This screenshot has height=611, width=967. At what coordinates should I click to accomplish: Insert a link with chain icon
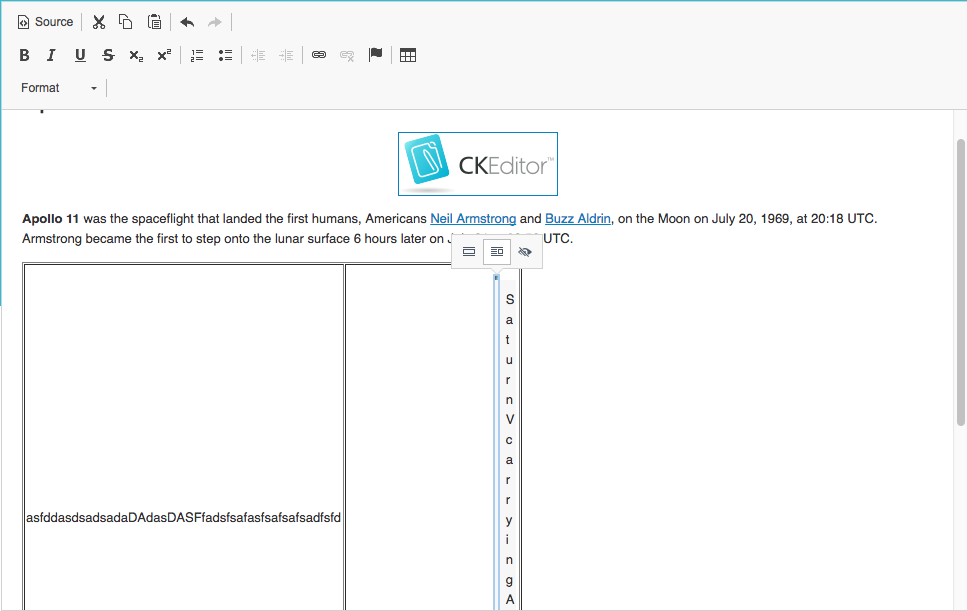point(319,55)
